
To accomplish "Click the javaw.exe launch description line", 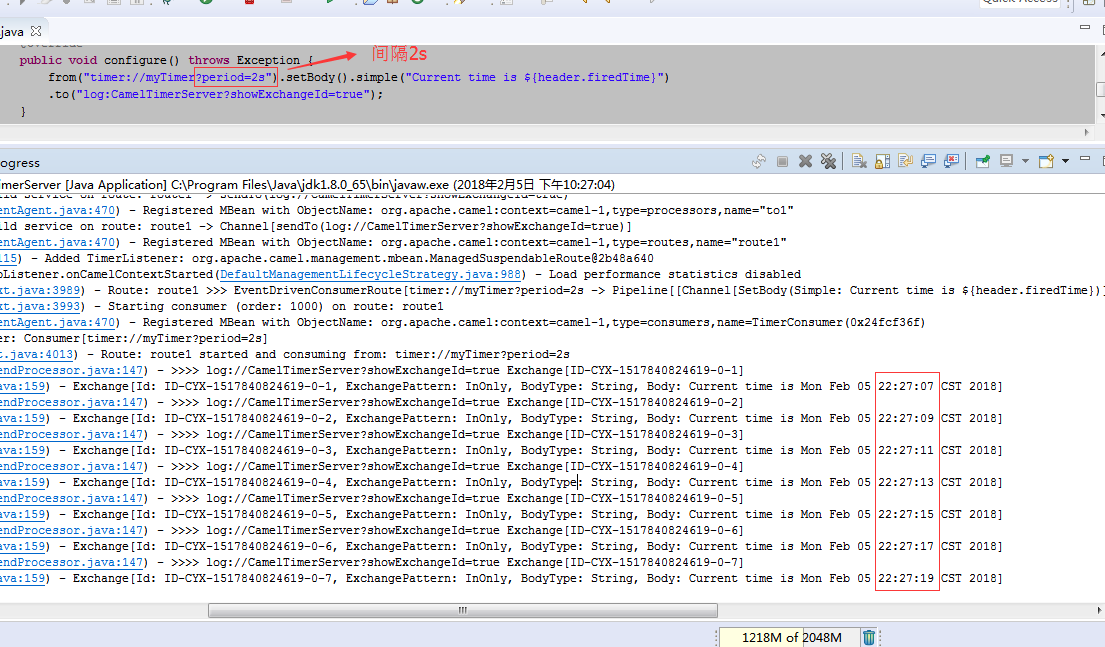I will click(x=307, y=185).
